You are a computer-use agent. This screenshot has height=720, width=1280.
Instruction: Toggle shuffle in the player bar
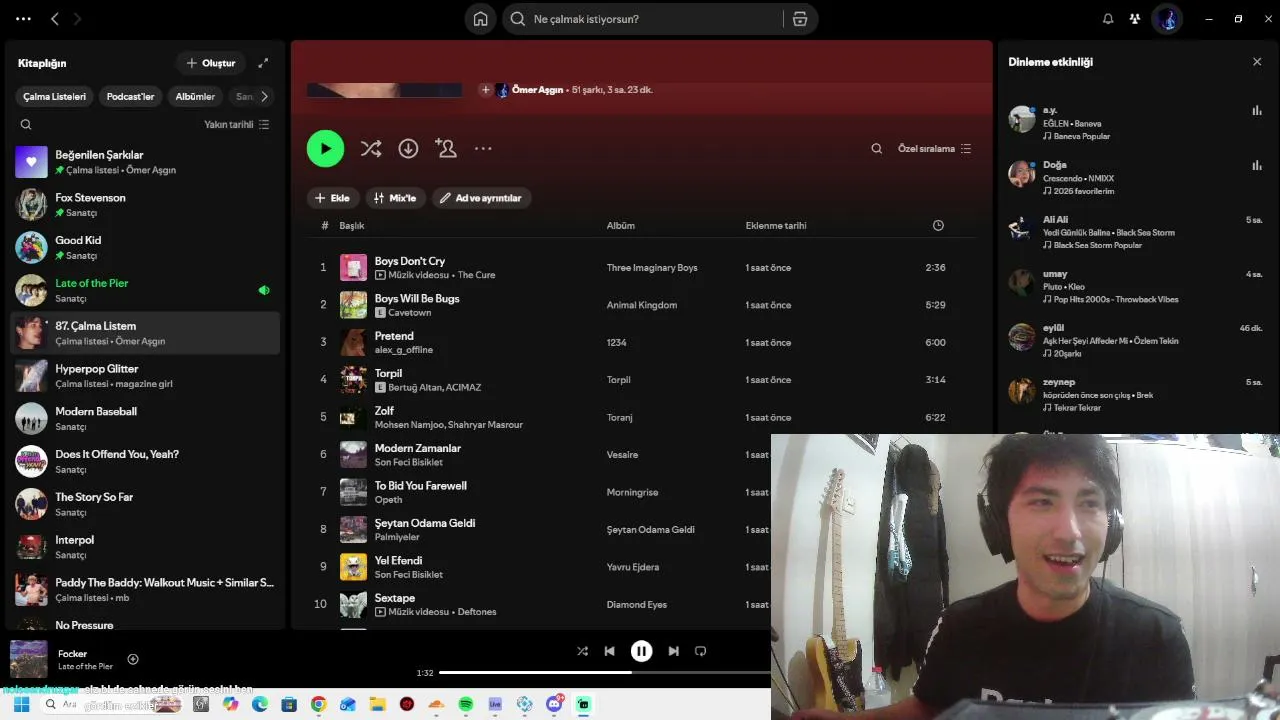click(x=582, y=651)
